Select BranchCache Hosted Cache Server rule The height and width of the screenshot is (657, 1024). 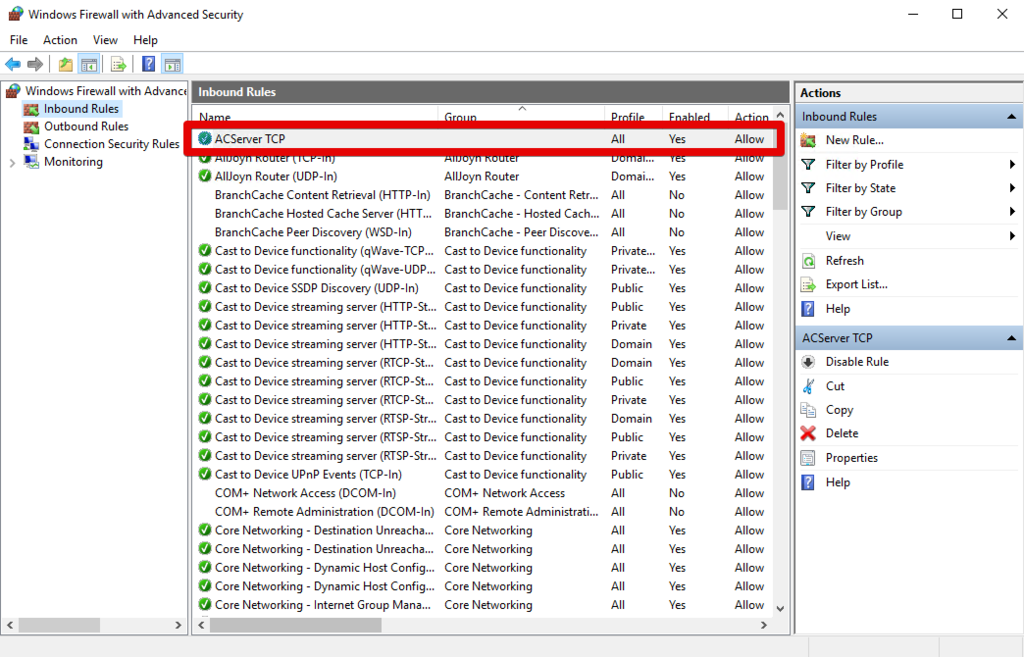click(x=482, y=214)
